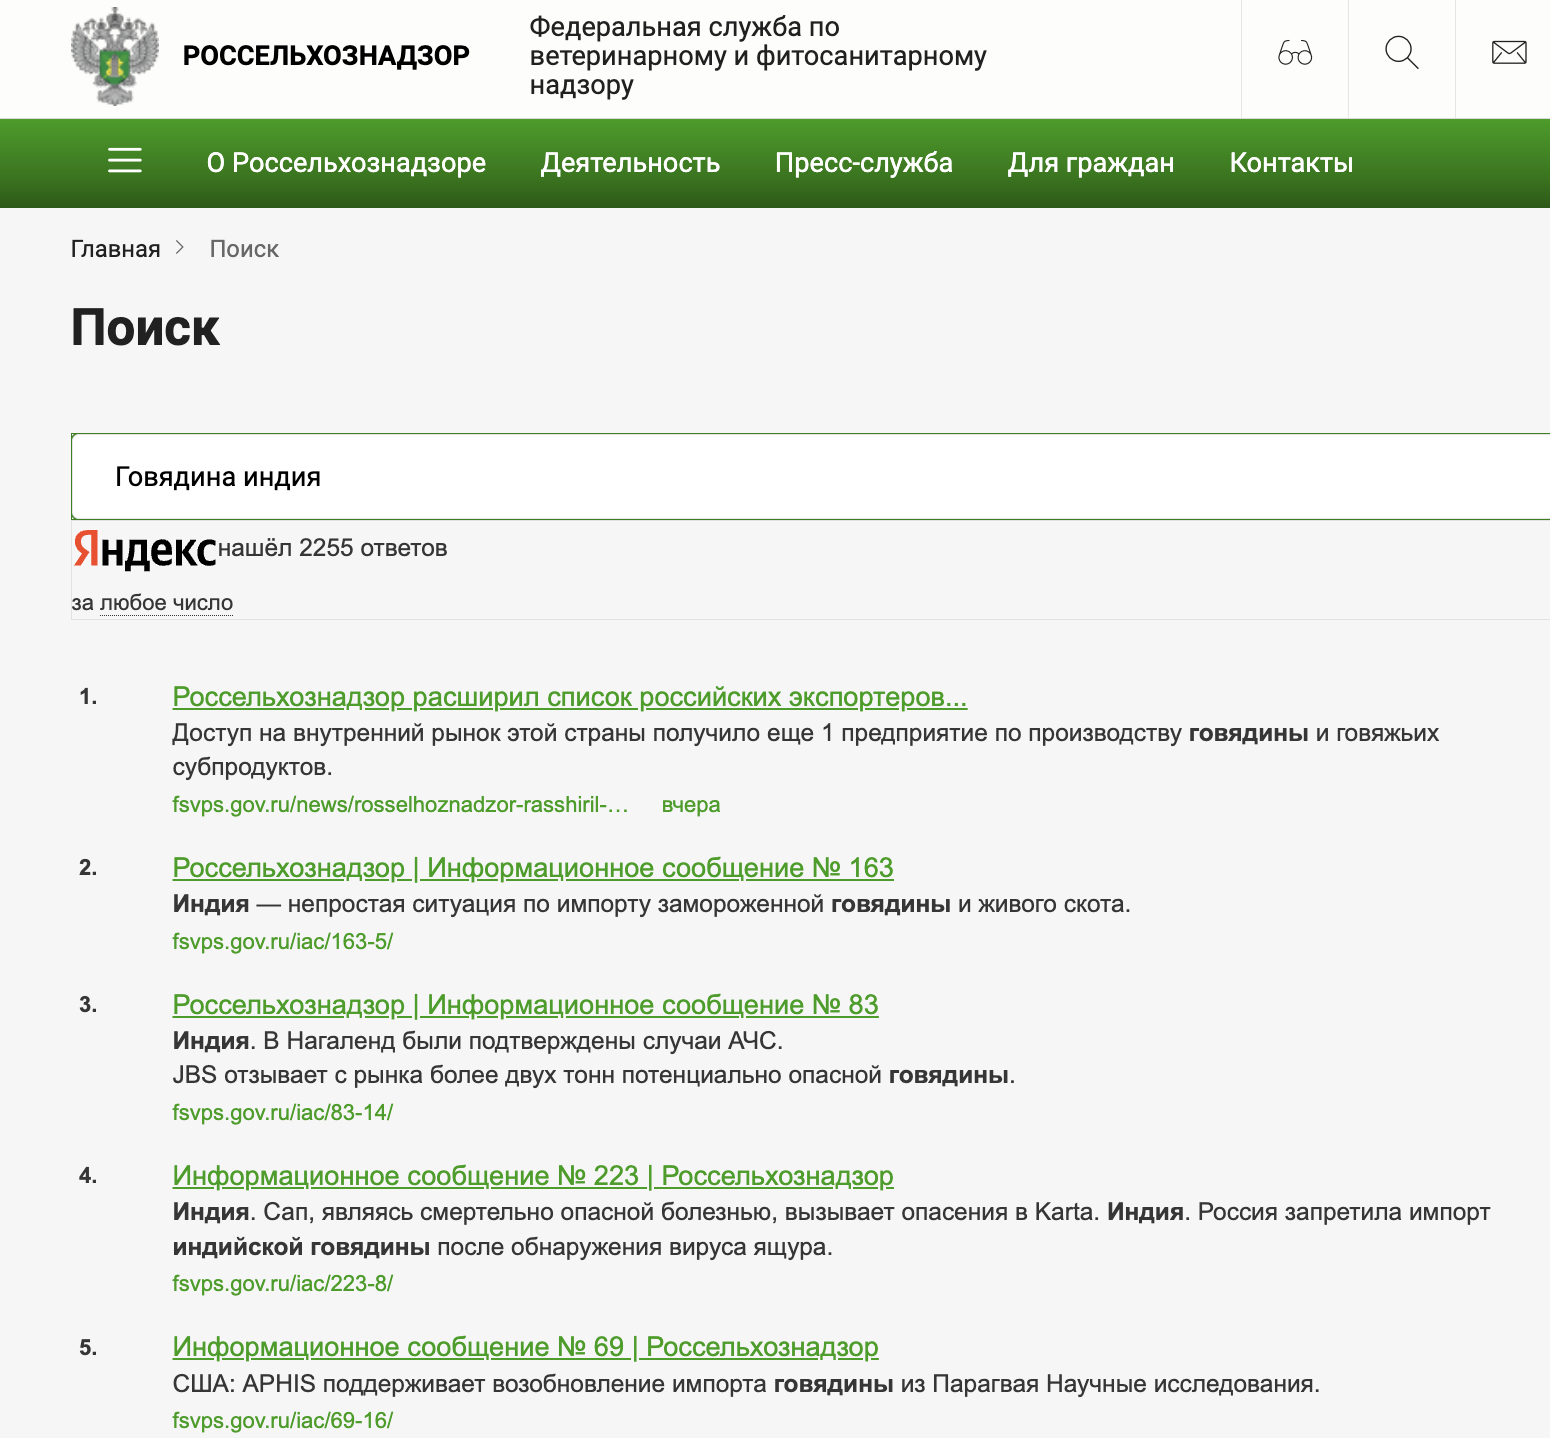Click the Rosselkhoznadzor coat of arms logo

115,56
